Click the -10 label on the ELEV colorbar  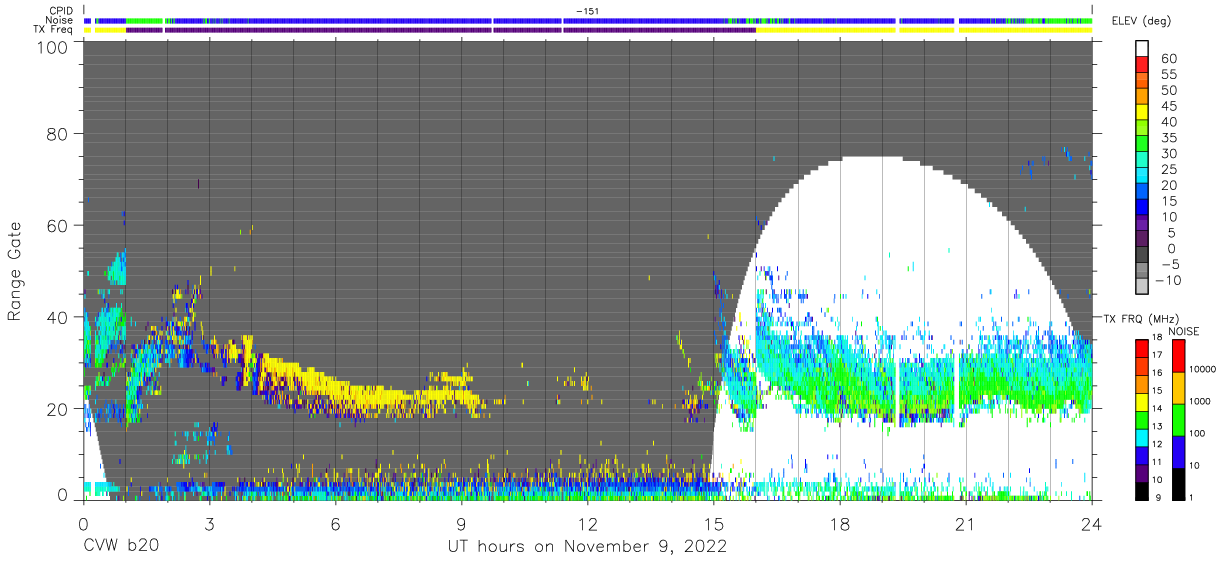[x=1168, y=280]
